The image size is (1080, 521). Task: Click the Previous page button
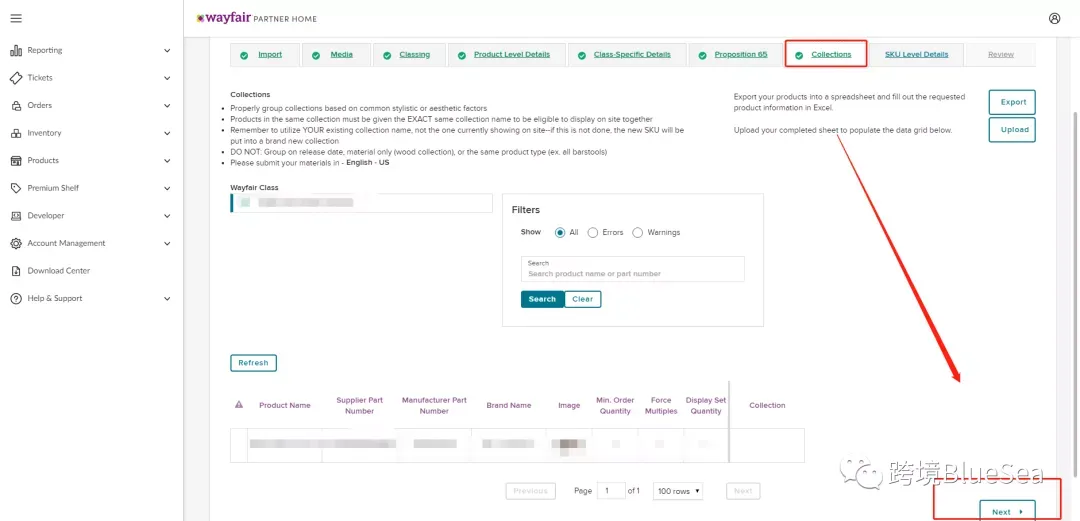pos(530,491)
